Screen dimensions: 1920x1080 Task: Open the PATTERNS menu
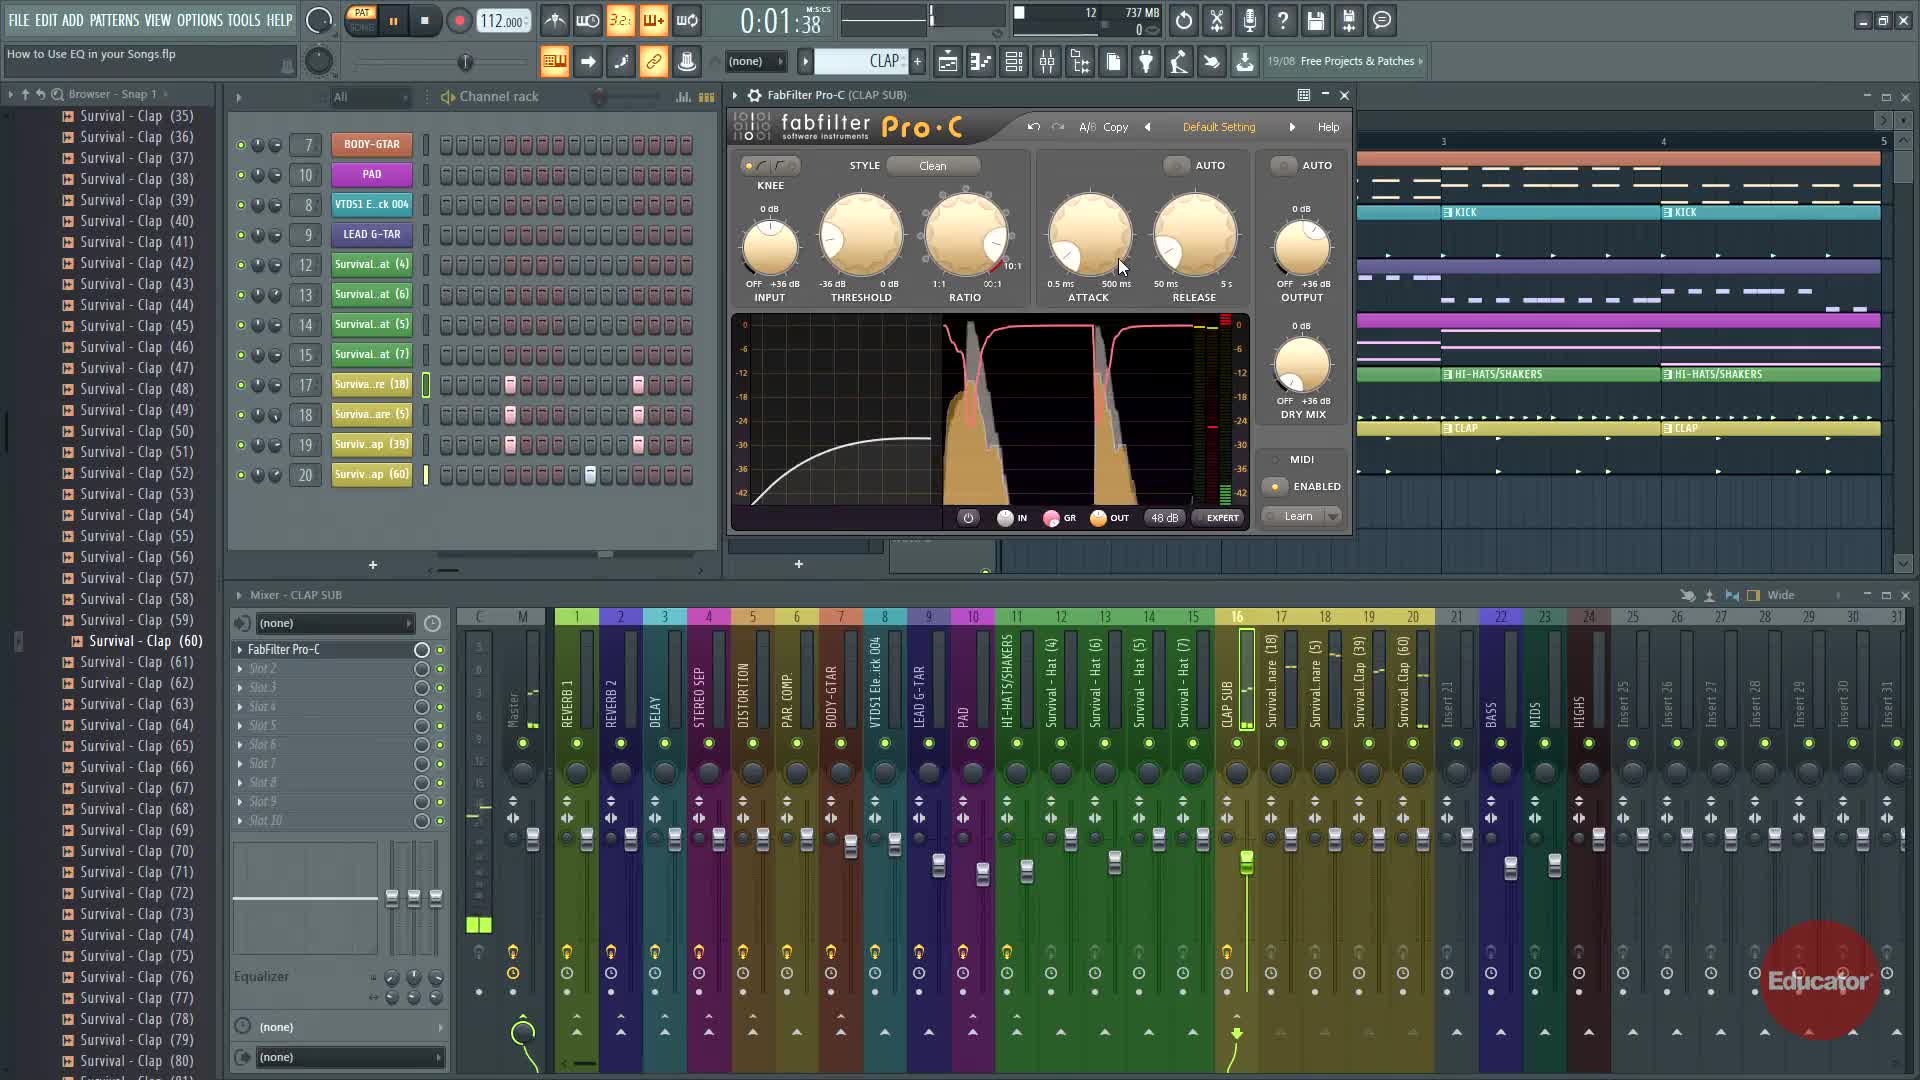[114, 20]
